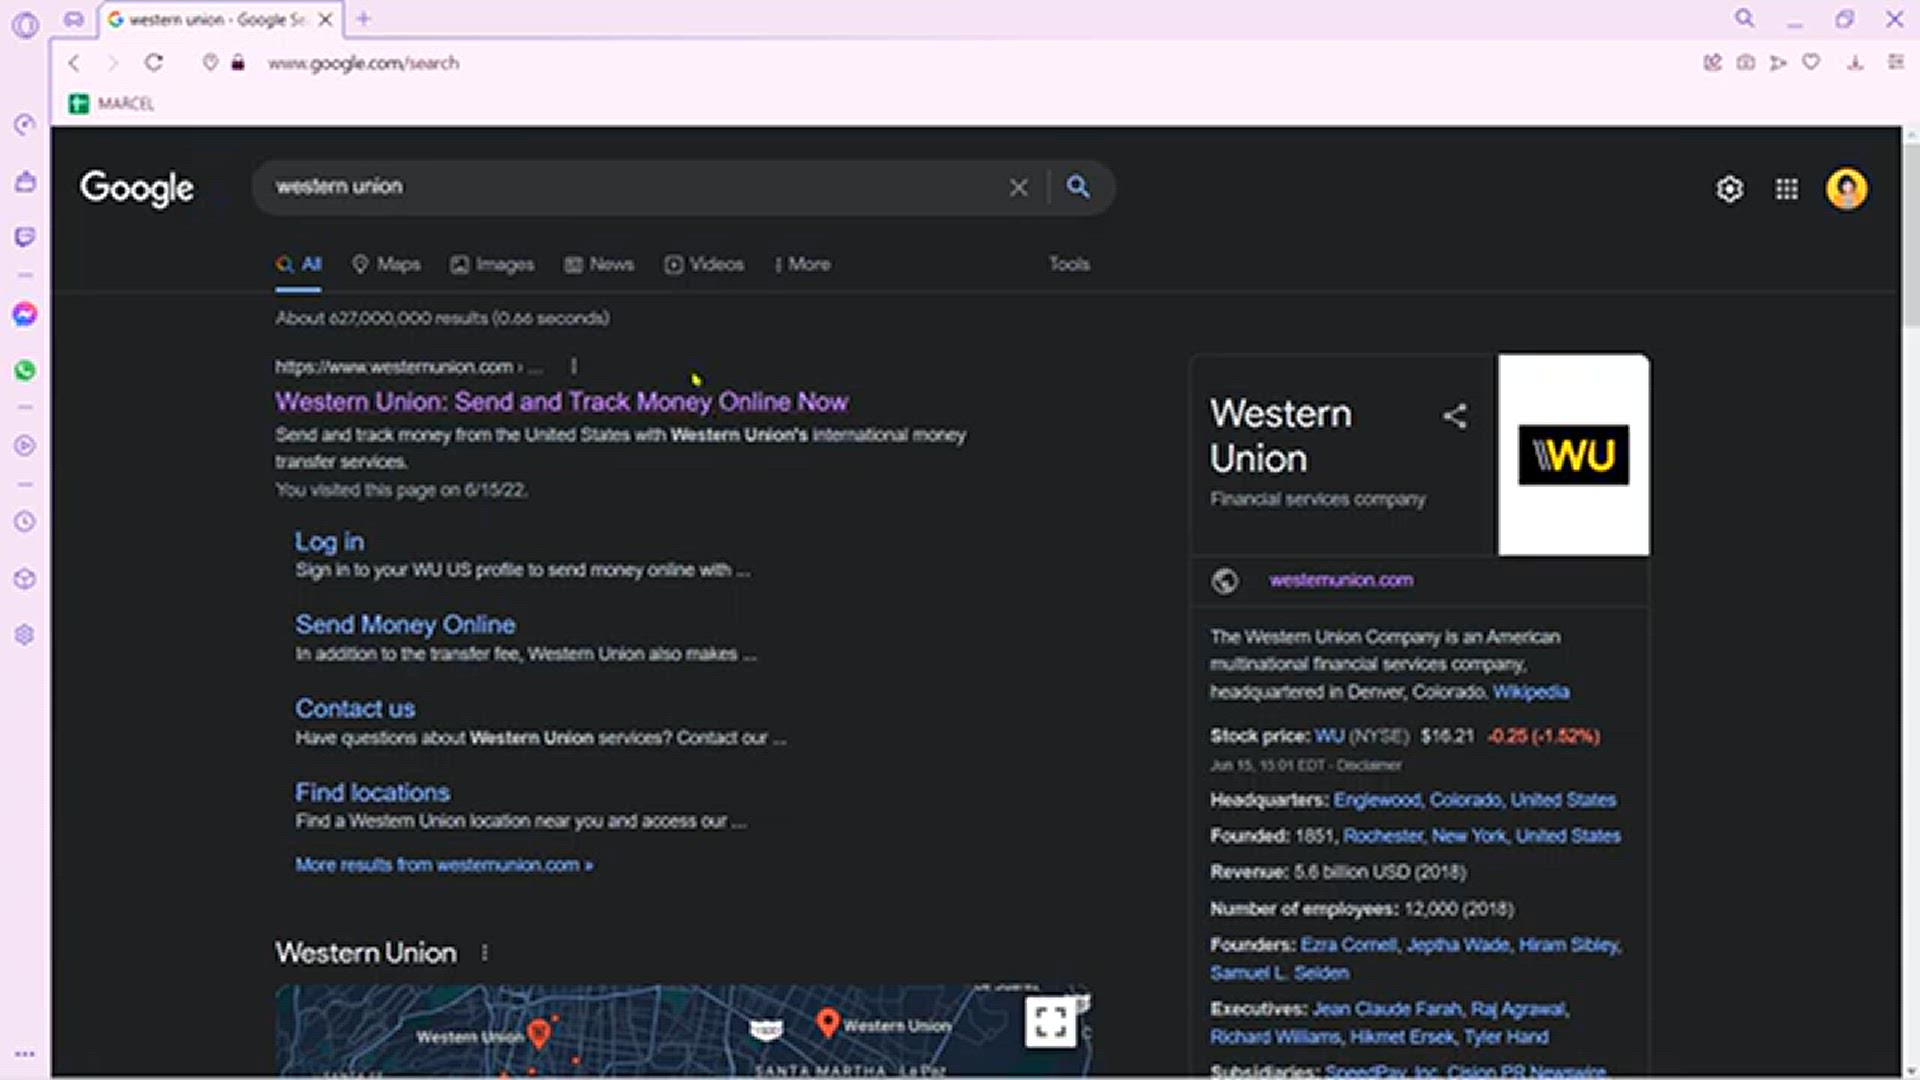Open Messenger in the sidebar
The width and height of the screenshot is (1920, 1080).
(x=25, y=314)
